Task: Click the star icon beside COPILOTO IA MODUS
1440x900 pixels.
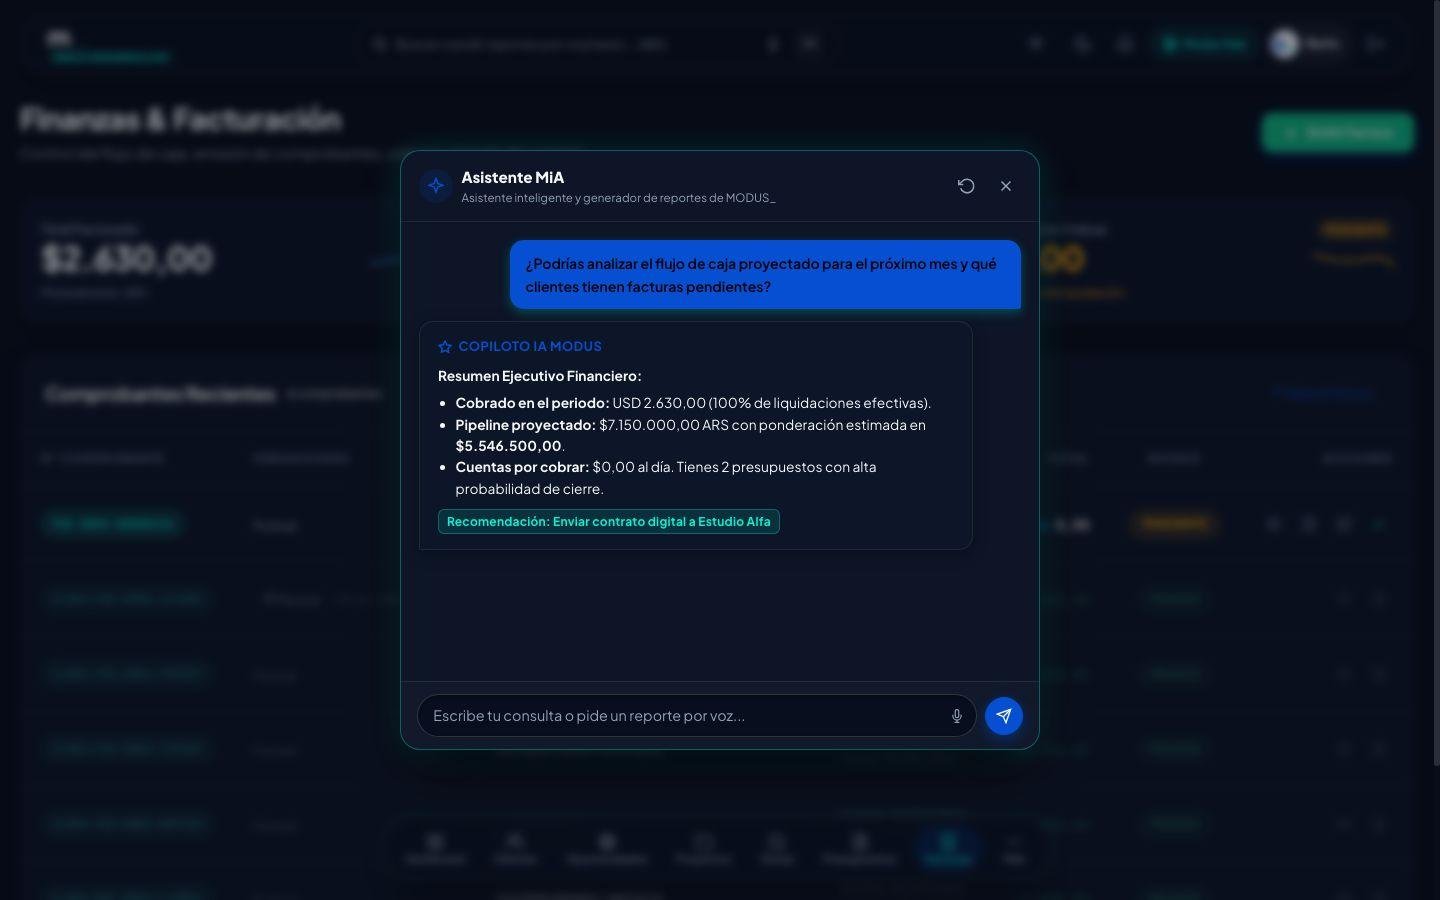Action: pyautogui.click(x=445, y=347)
